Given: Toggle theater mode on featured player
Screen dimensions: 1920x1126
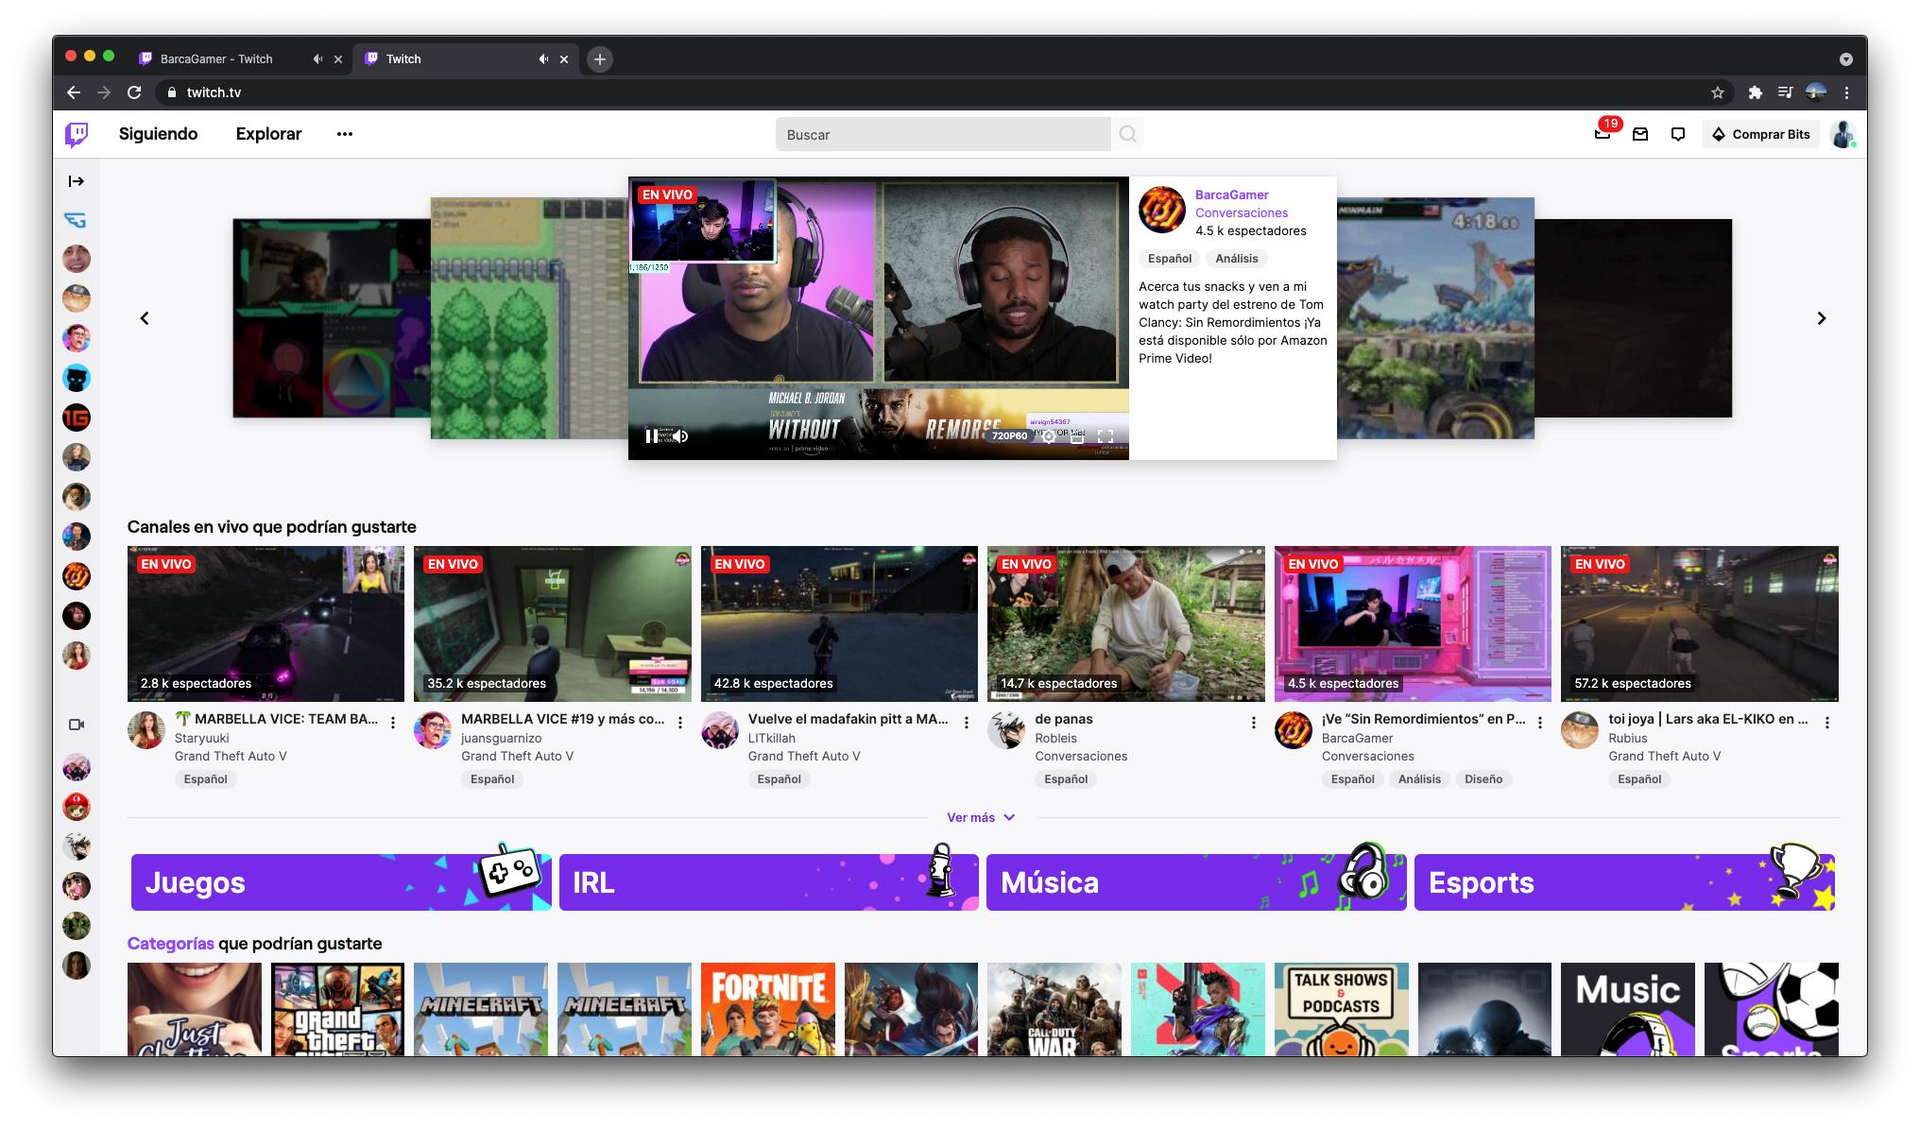Looking at the screenshot, I should tap(1077, 436).
